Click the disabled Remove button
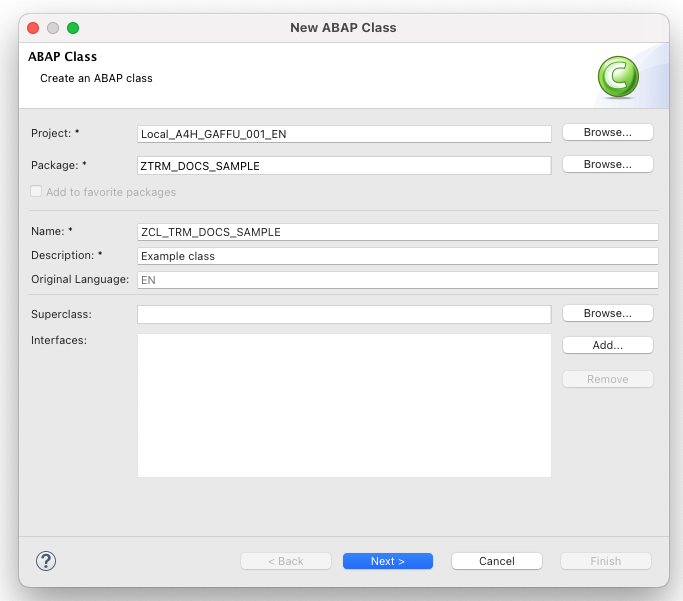Image resolution: width=683 pixels, height=601 pixels. [x=608, y=379]
